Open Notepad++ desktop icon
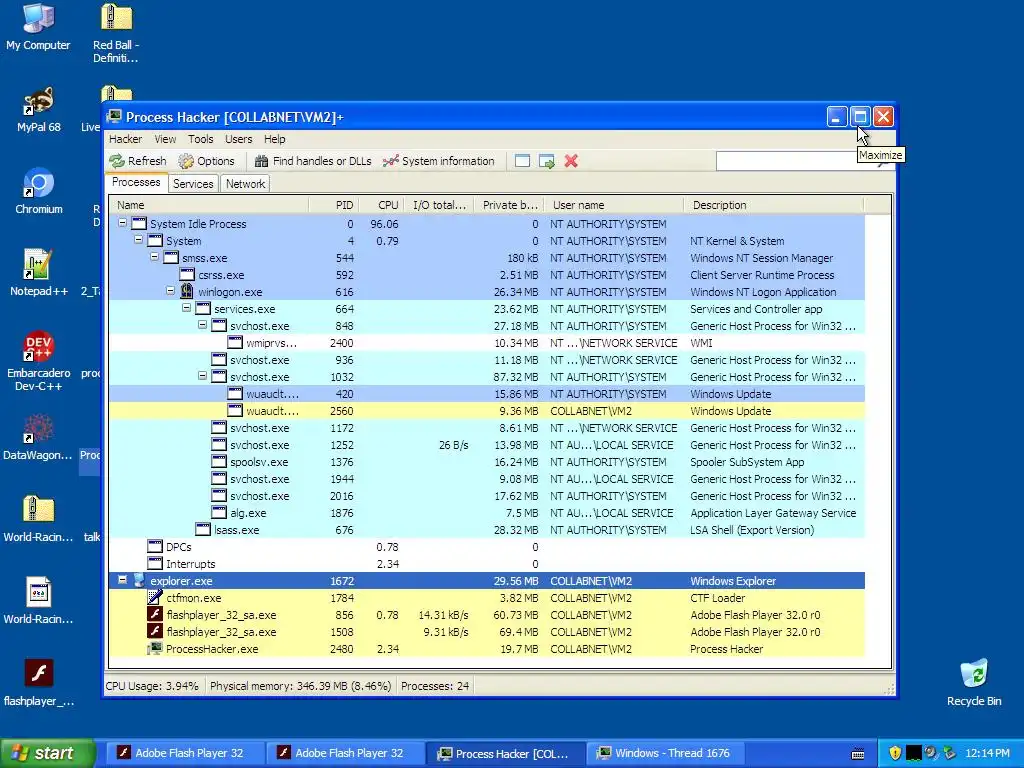1024x768 pixels. click(39, 274)
